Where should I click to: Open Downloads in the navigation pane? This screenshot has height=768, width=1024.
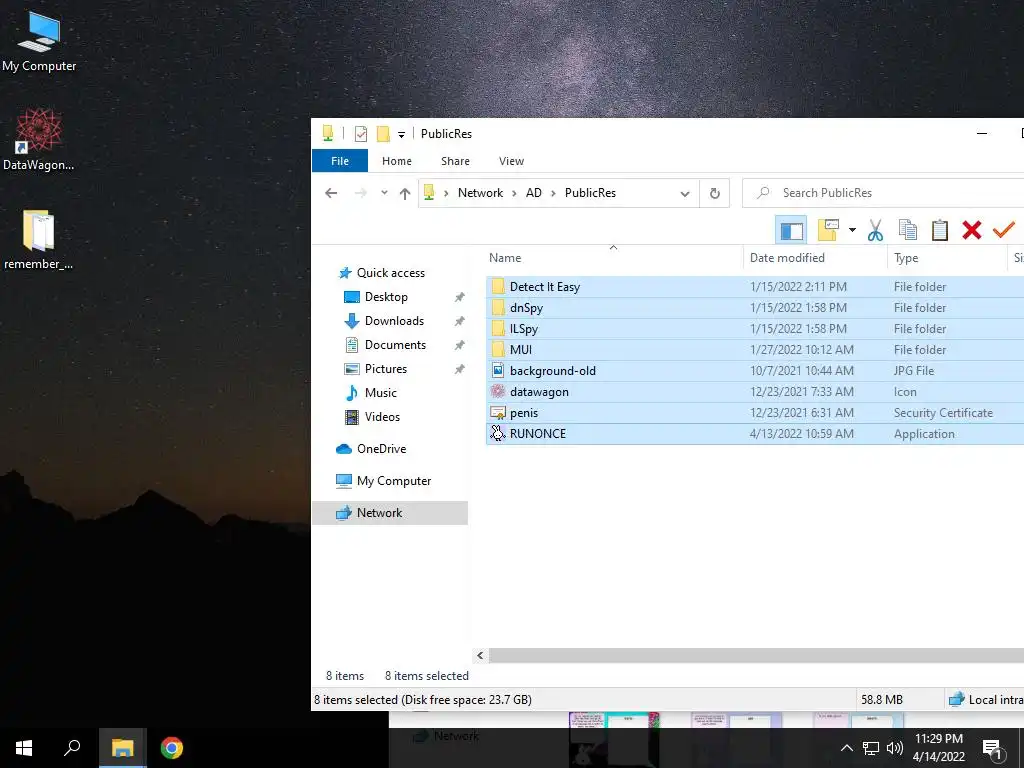click(394, 321)
